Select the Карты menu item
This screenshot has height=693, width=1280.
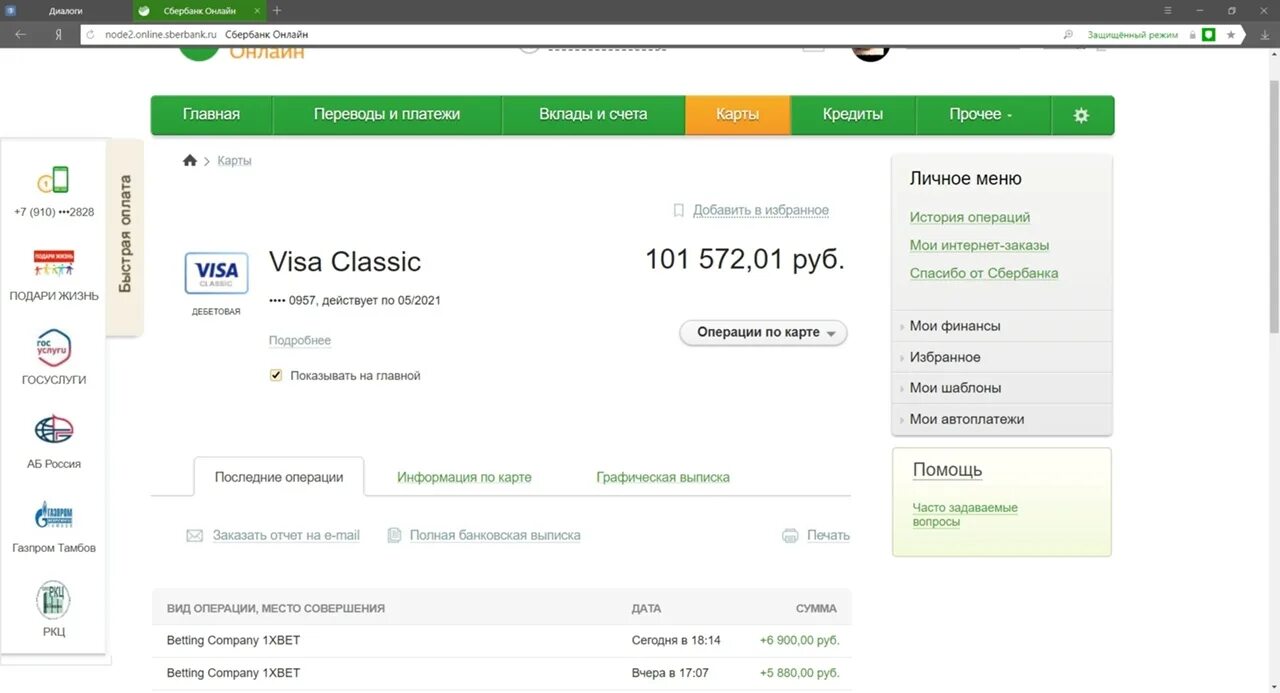point(737,115)
